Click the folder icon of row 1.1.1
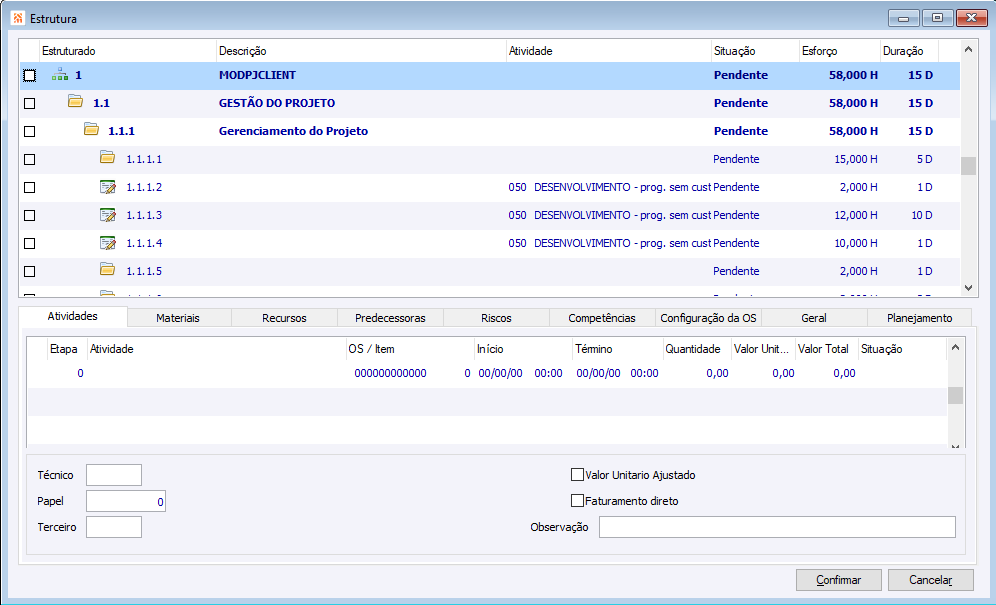 91,130
